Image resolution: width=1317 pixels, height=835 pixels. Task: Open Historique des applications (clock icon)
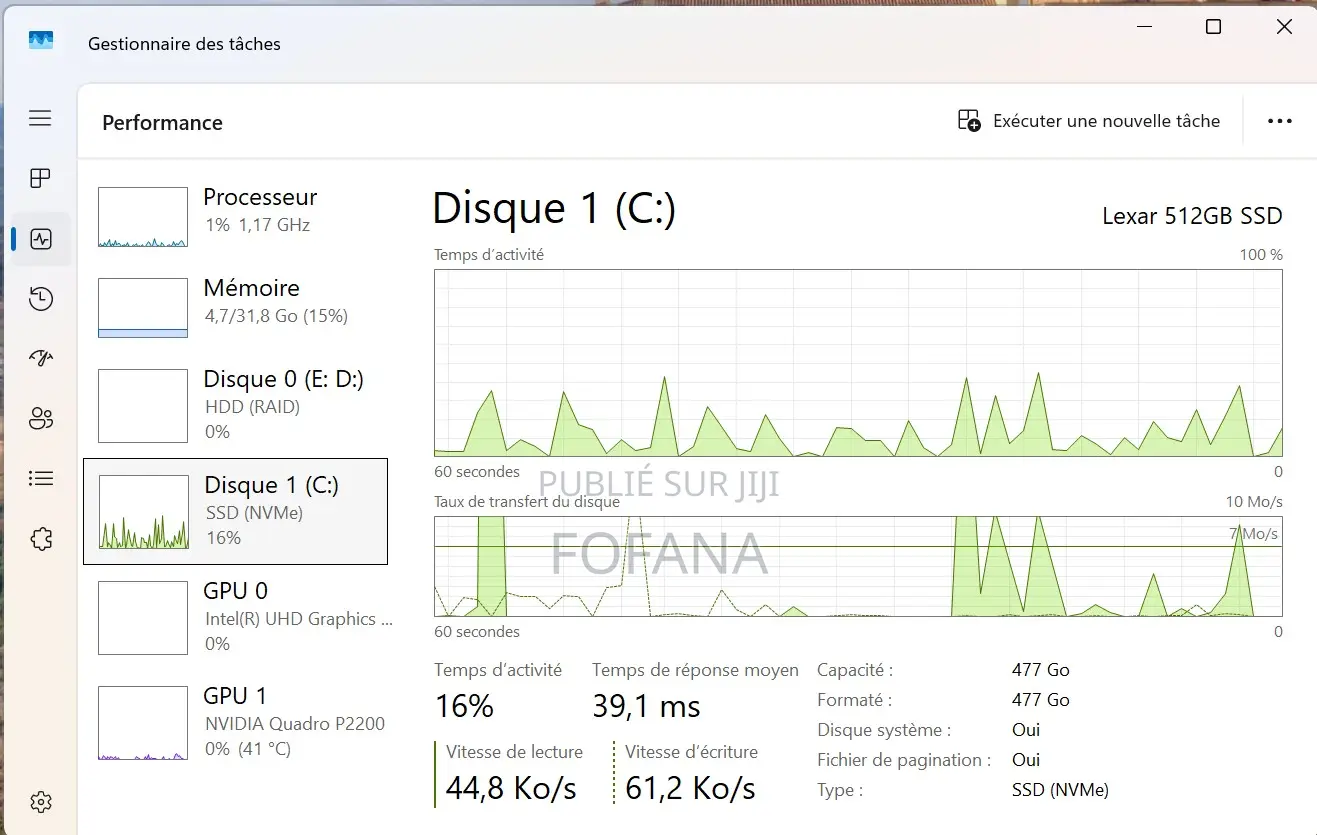click(40, 298)
